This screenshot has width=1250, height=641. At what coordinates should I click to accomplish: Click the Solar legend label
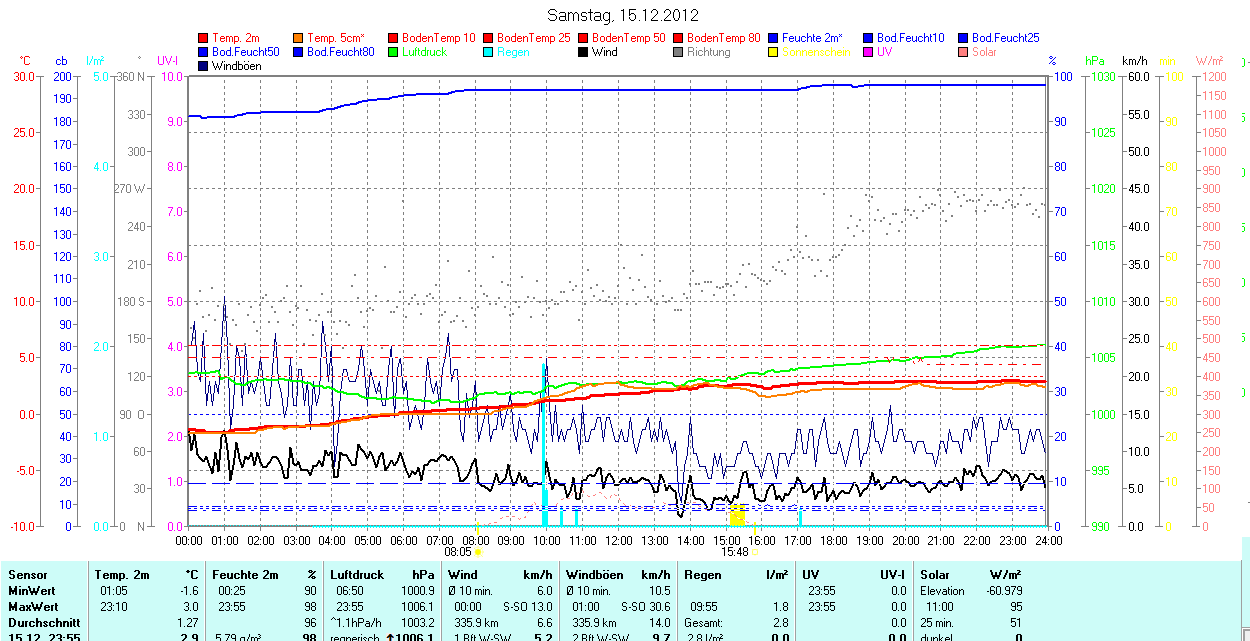click(x=984, y=52)
